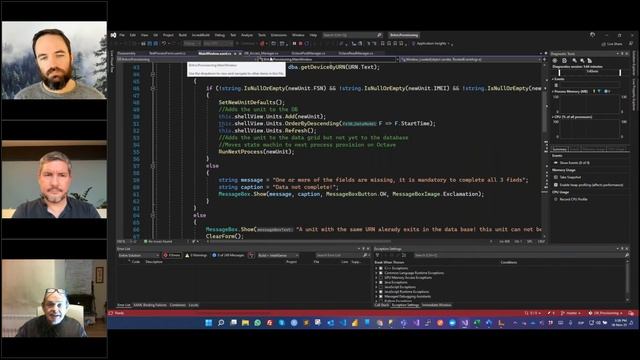This screenshot has height=360, width=640.
Task: Click Diagnostic Tools zoom in icon
Action: point(574,60)
